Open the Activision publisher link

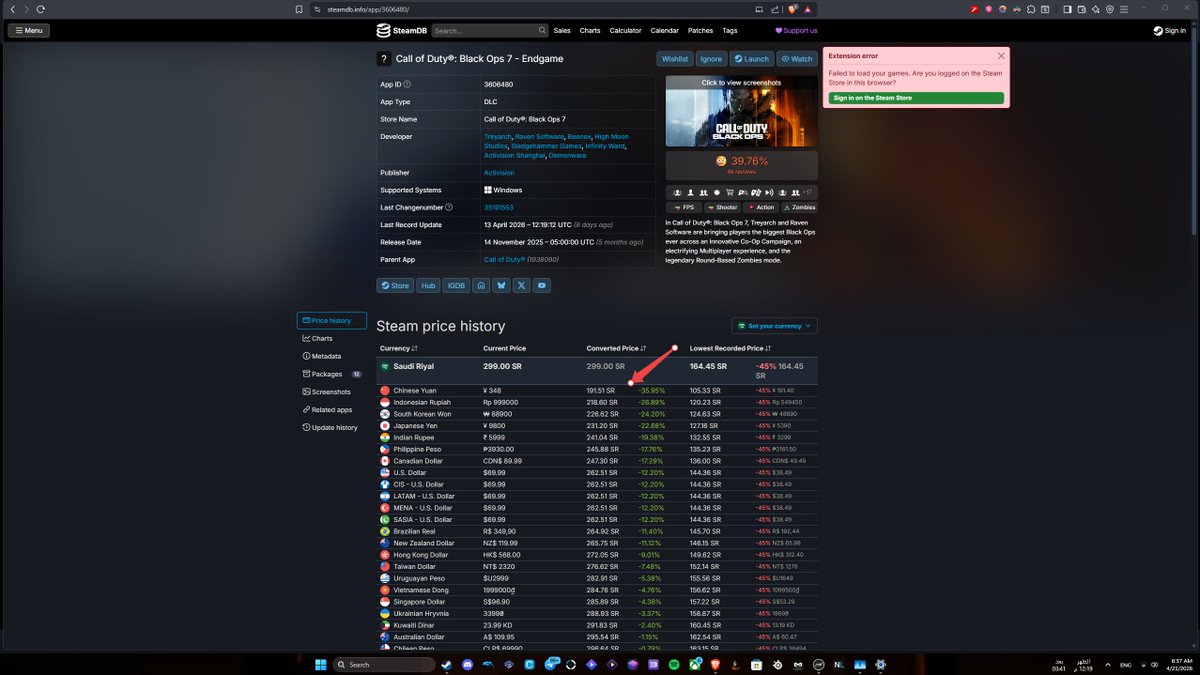pos(499,173)
